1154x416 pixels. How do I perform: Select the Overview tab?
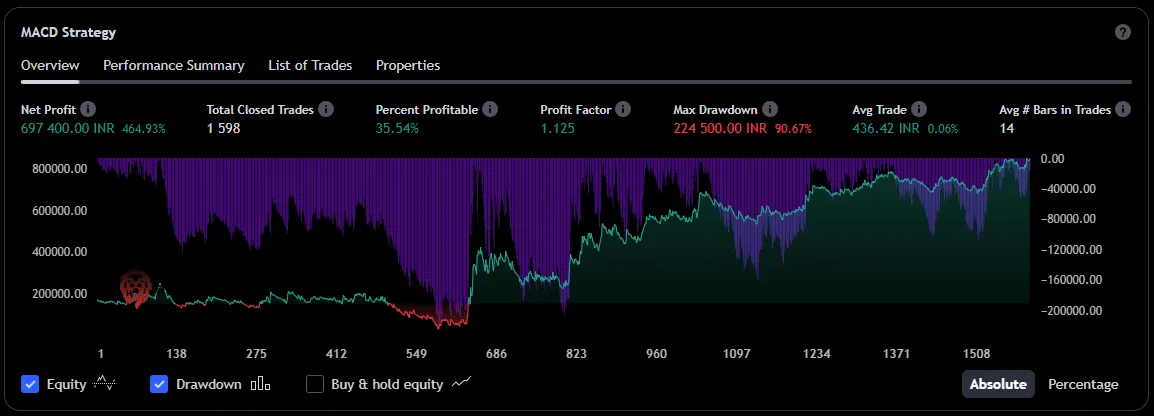50,65
